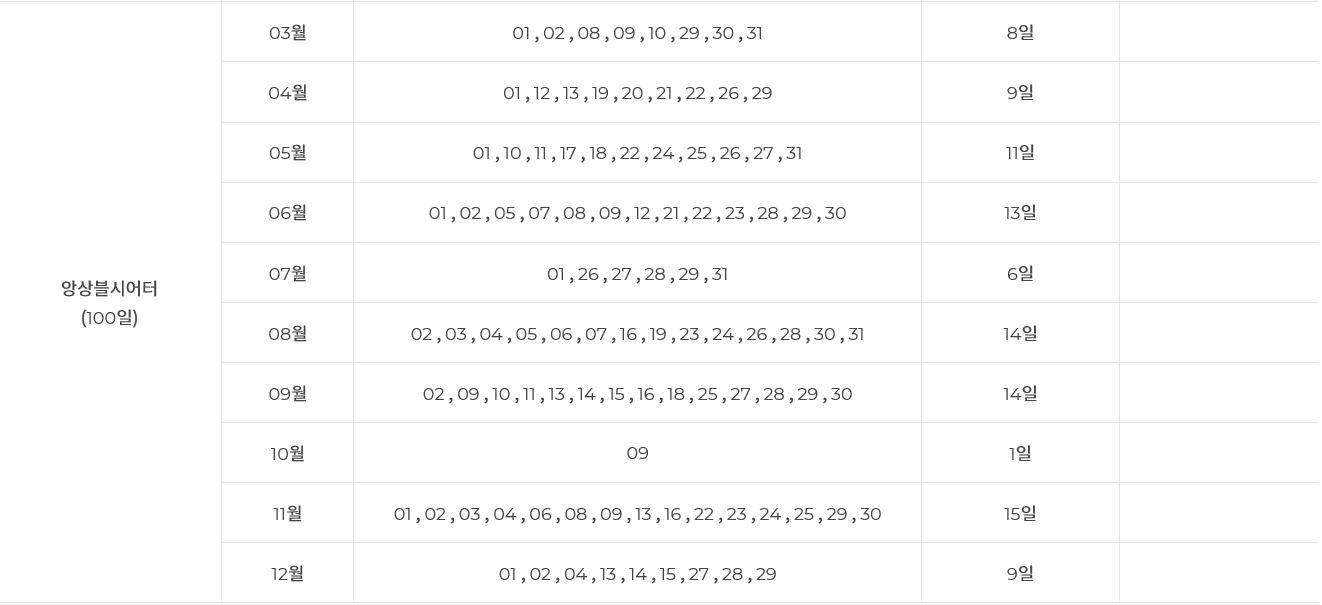Click the single date 09 in October row

pos(637,453)
